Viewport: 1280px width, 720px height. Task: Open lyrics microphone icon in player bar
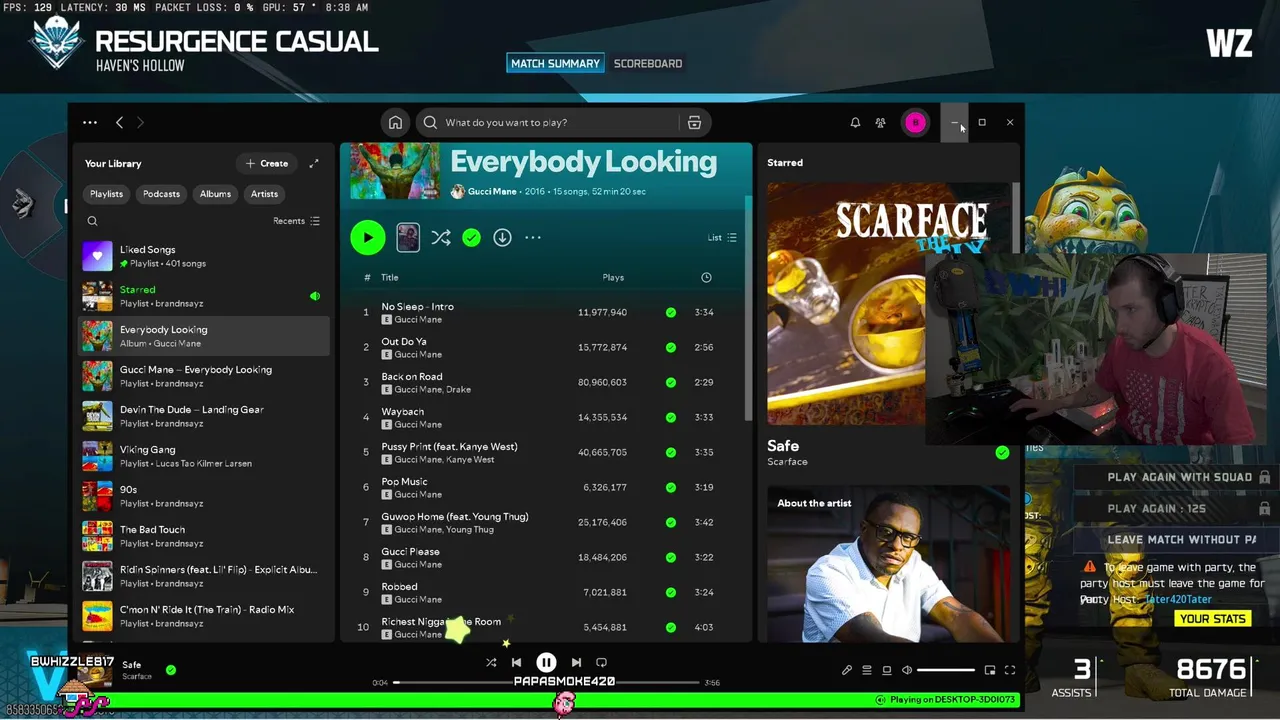point(847,670)
